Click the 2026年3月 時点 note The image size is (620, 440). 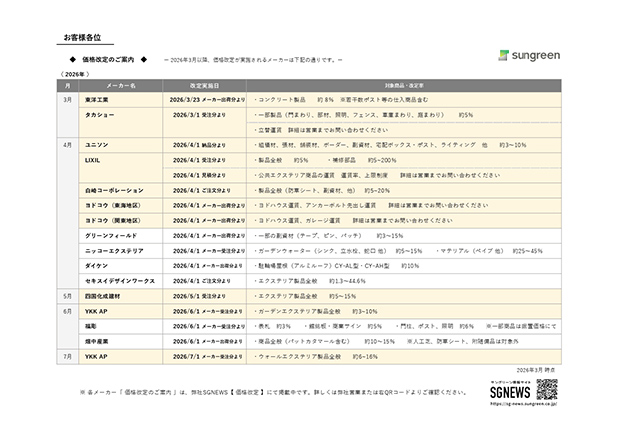point(536,370)
